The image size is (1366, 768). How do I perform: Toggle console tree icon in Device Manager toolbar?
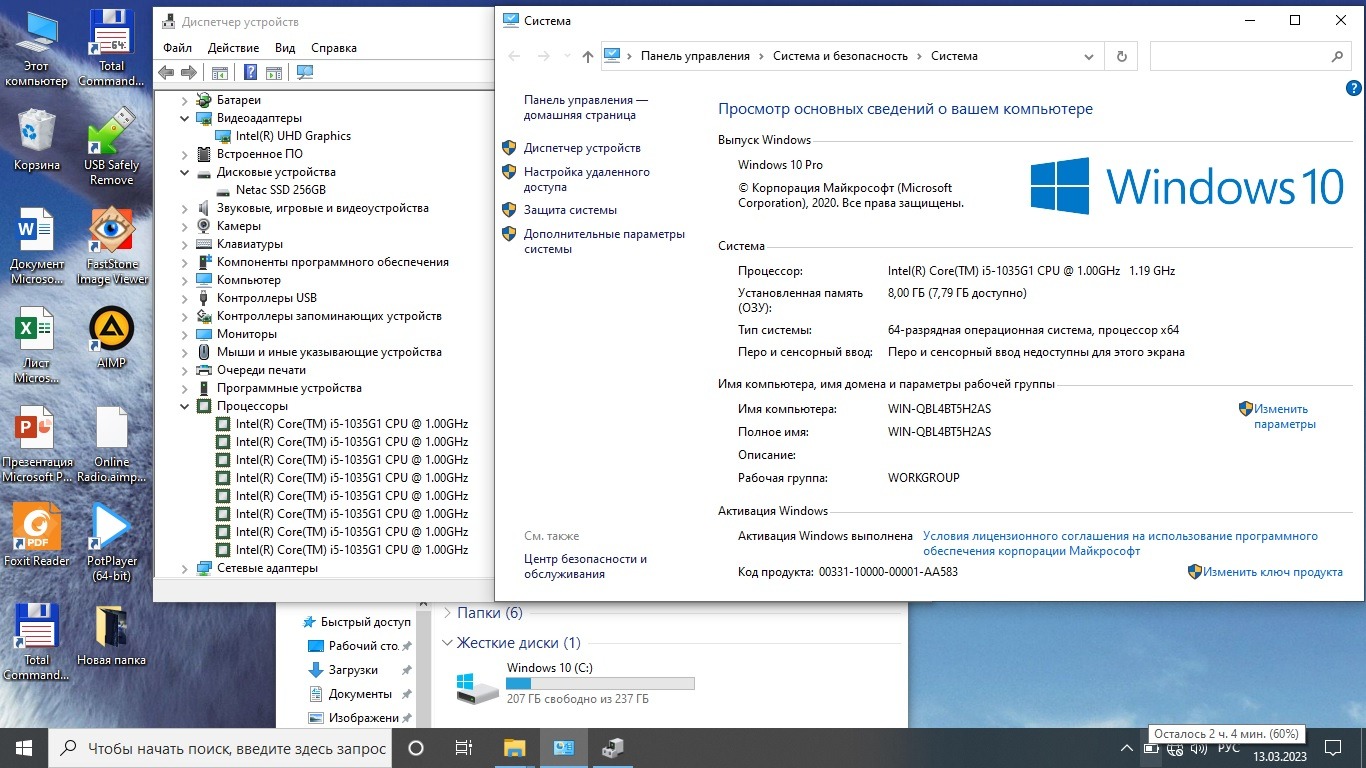220,72
